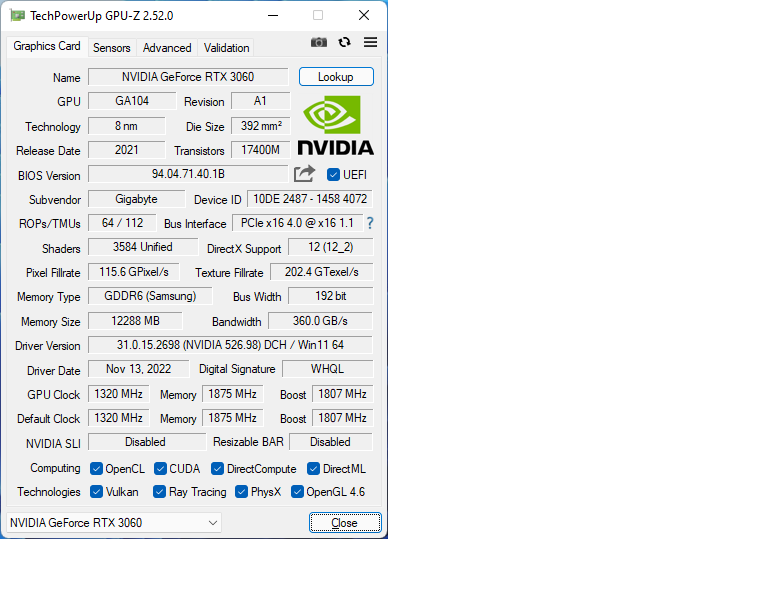Viewport: 768px width, 614px height.
Task: Open the hamburger menu icon
Action: coord(370,42)
